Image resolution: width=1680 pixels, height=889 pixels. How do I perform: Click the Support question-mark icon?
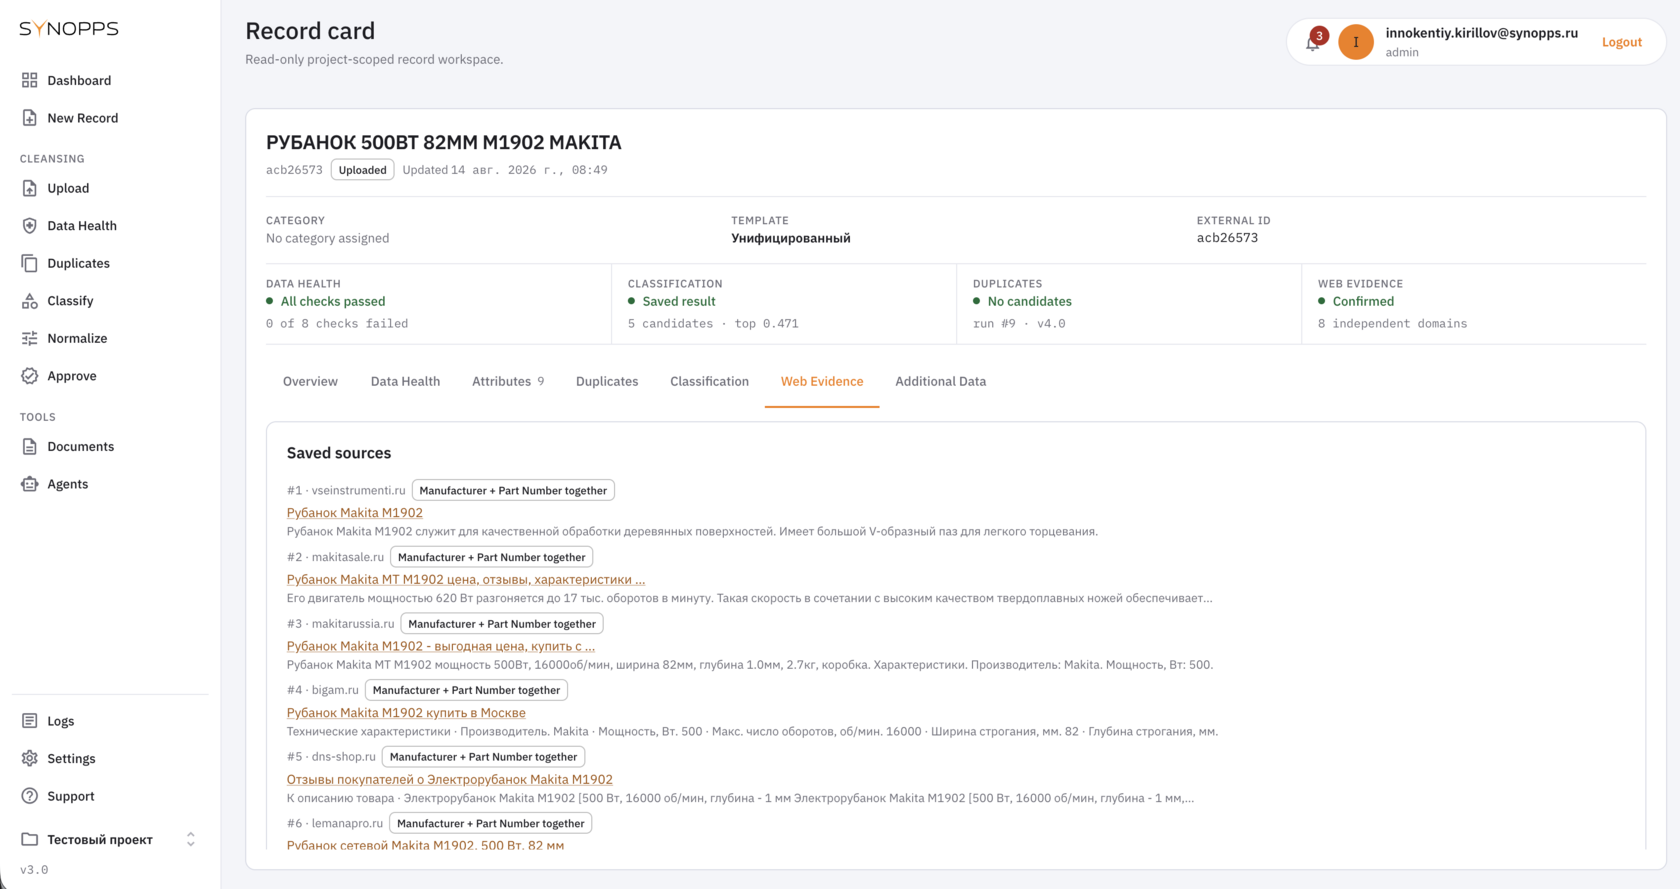pos(30,796)
